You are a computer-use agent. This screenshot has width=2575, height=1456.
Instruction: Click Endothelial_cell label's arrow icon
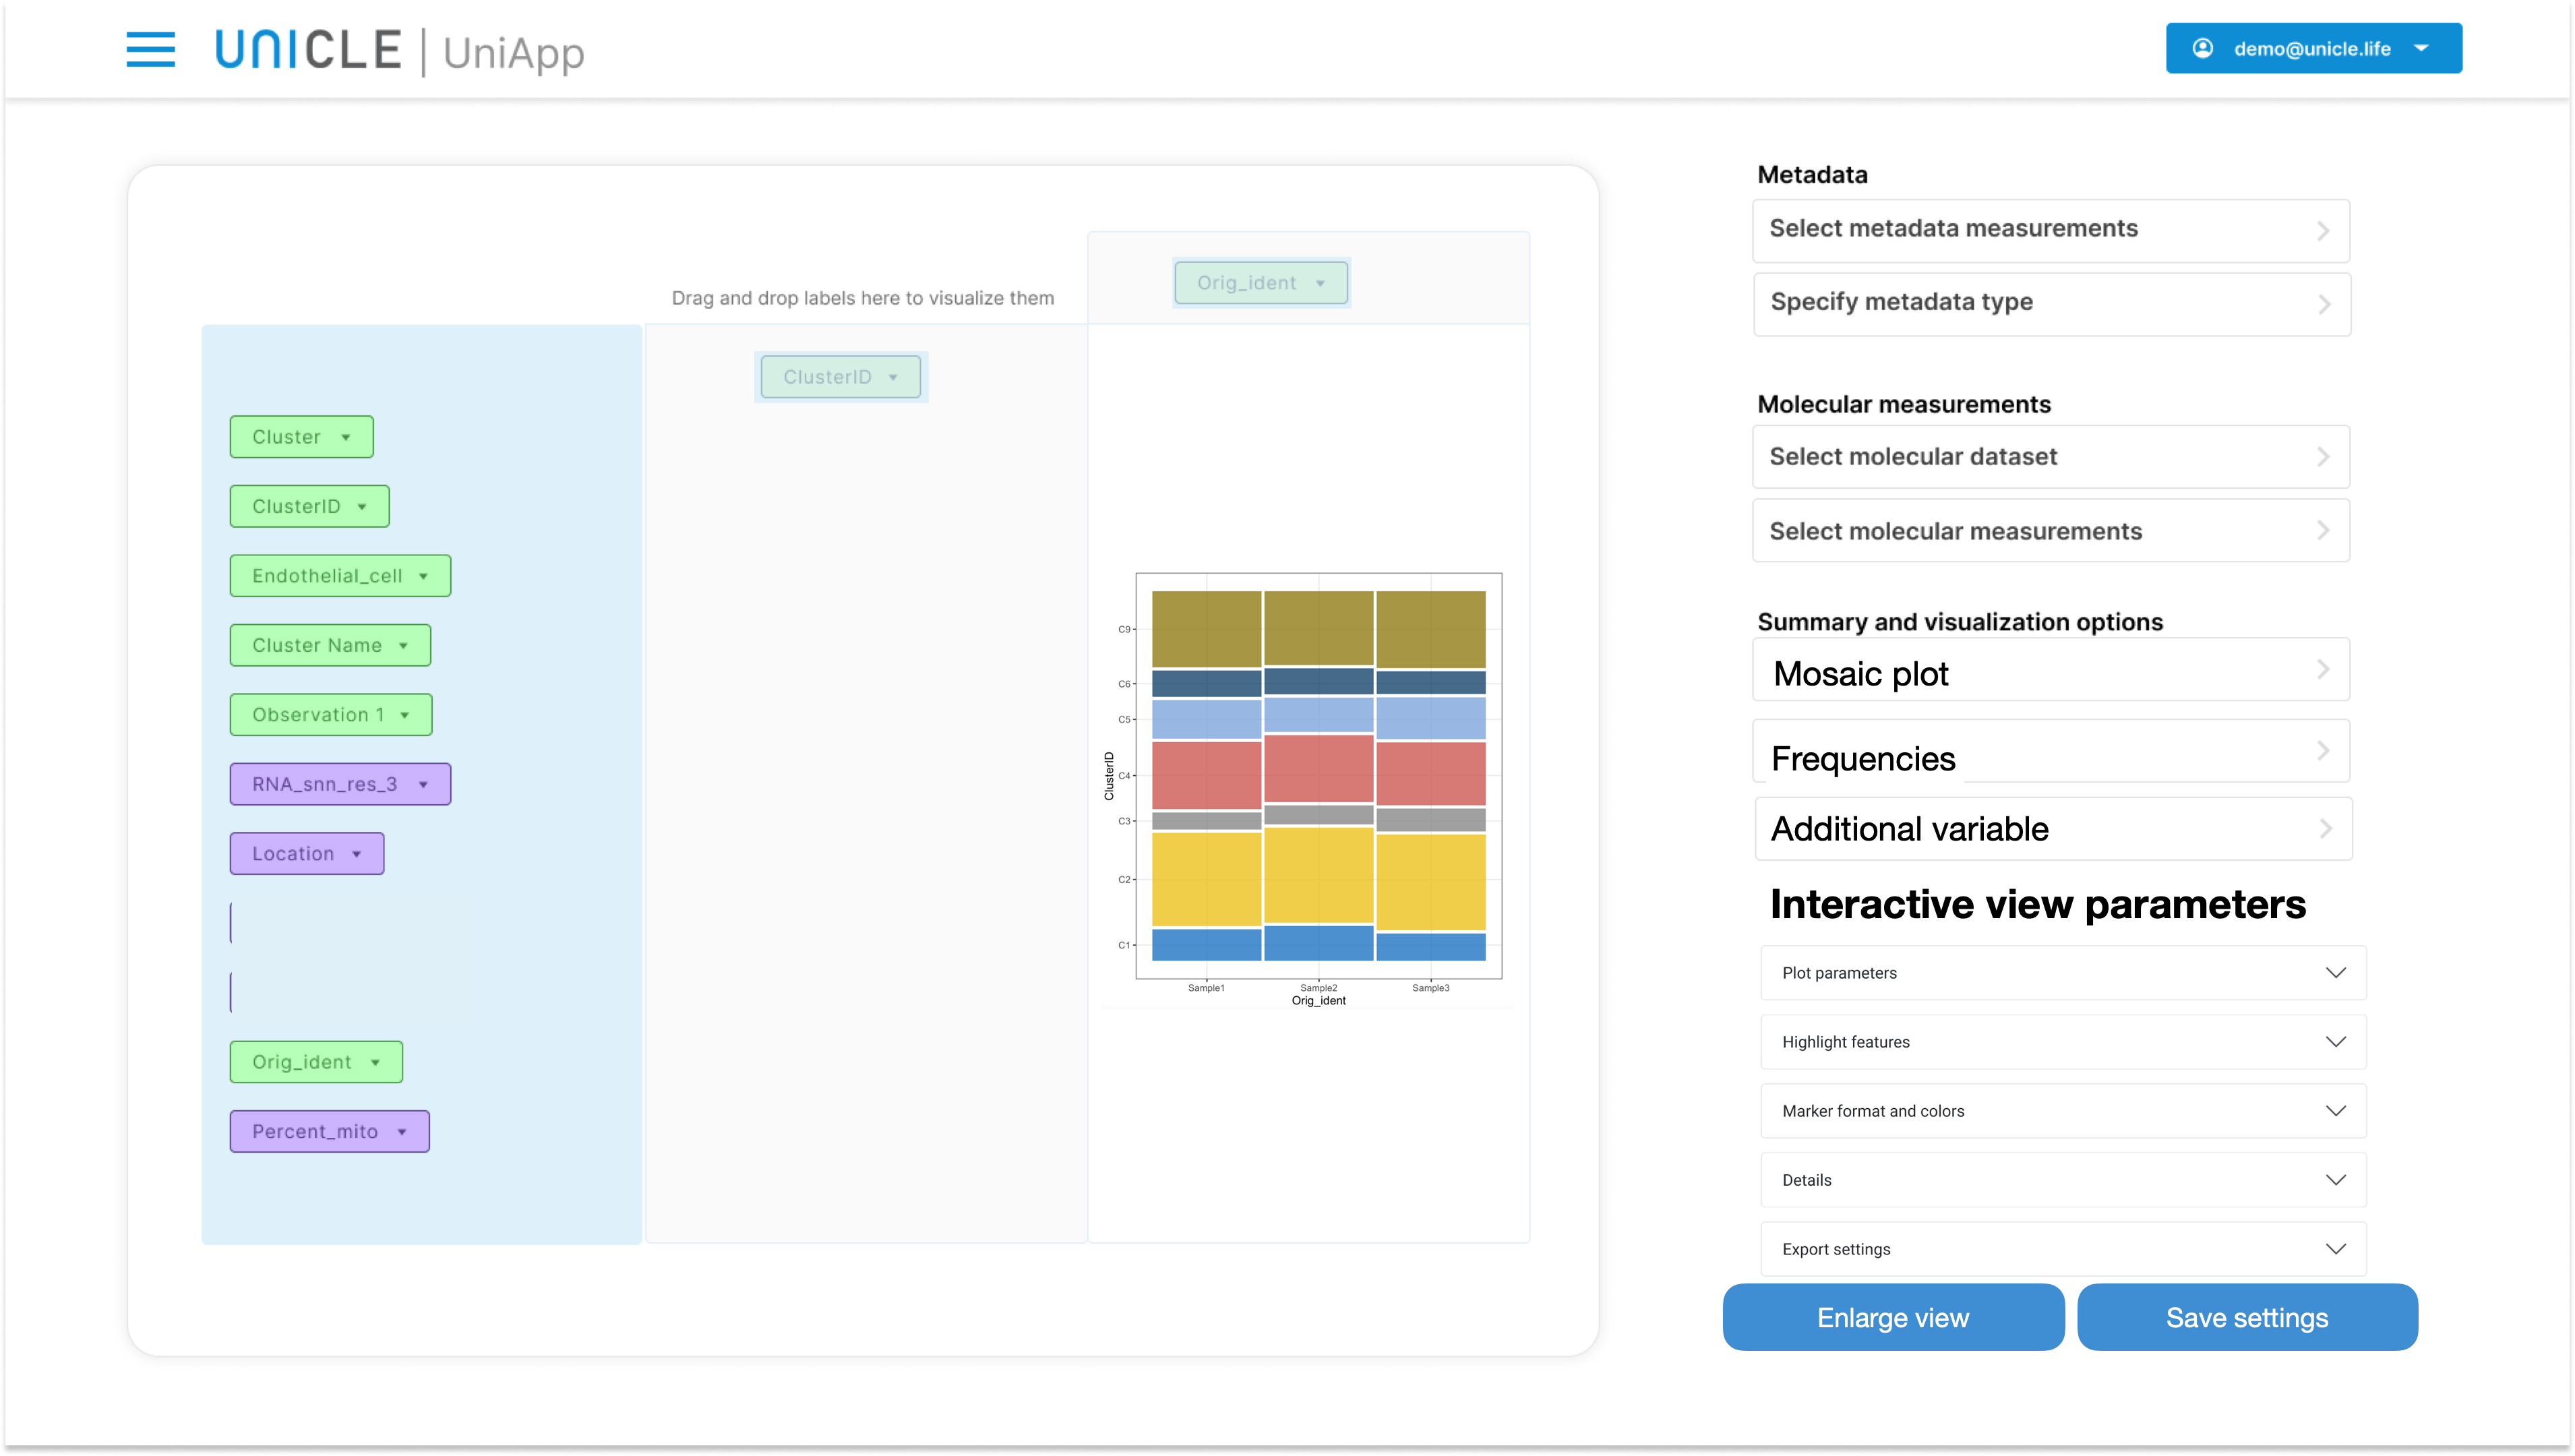[424, 576]
